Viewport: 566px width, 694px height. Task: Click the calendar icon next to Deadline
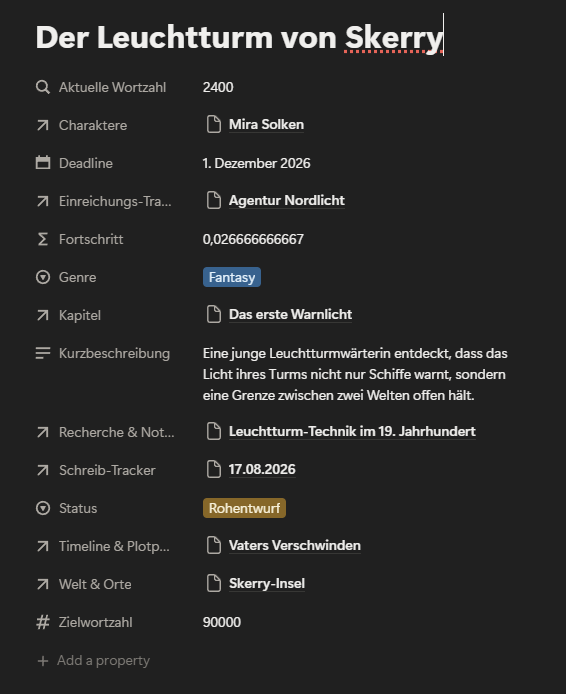pyautogui.click(x=43, y=163)
